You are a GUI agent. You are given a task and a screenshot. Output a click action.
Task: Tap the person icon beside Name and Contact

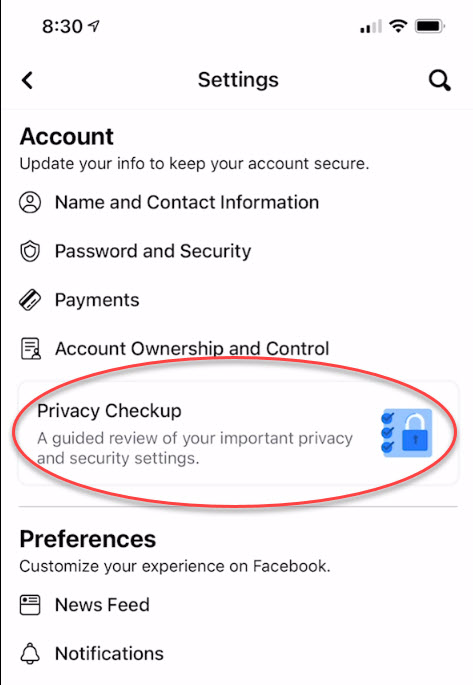[30, 203]
